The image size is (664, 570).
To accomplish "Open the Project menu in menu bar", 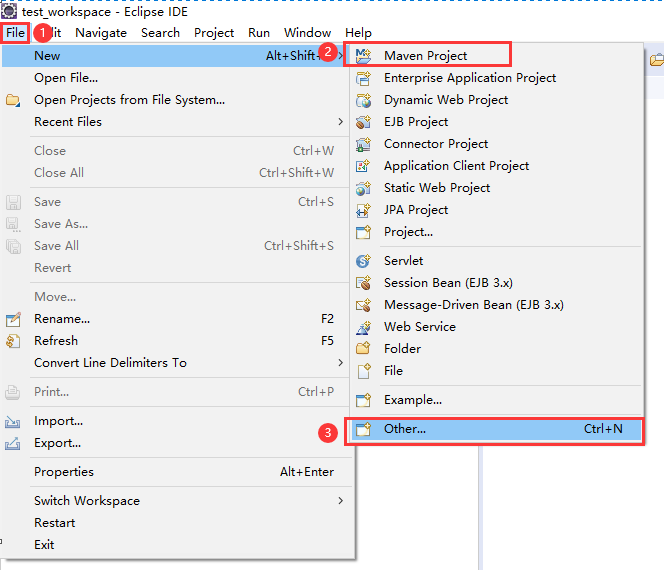I will click(x=214, y=33).
